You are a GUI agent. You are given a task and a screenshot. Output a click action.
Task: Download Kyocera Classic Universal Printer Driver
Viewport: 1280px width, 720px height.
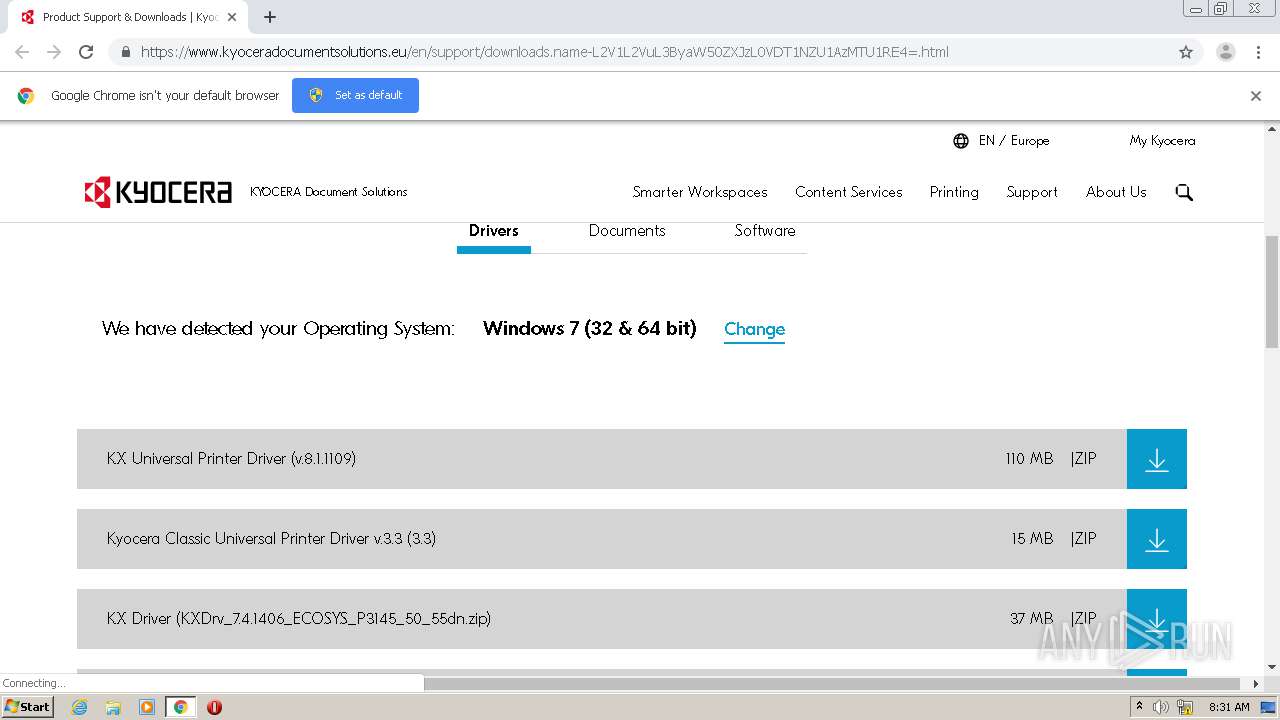pos(1156,539)
